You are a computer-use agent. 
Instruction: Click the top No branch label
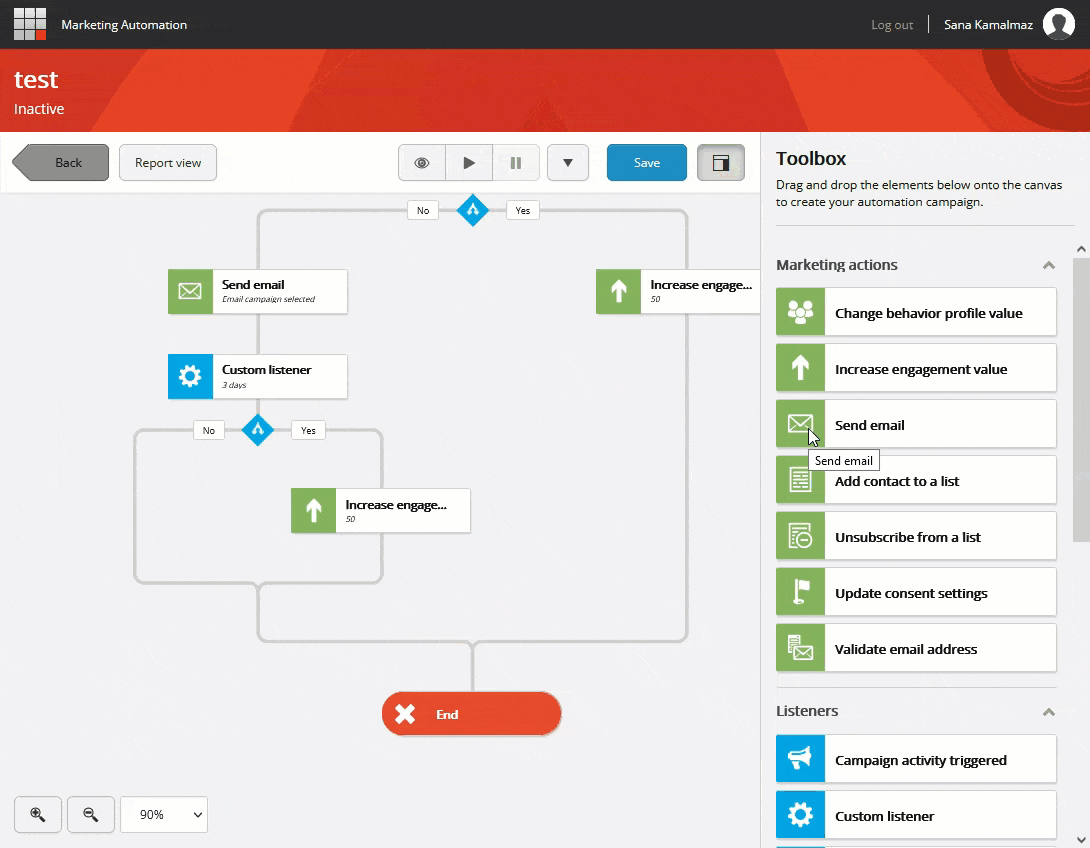click(x=423, y=211)
